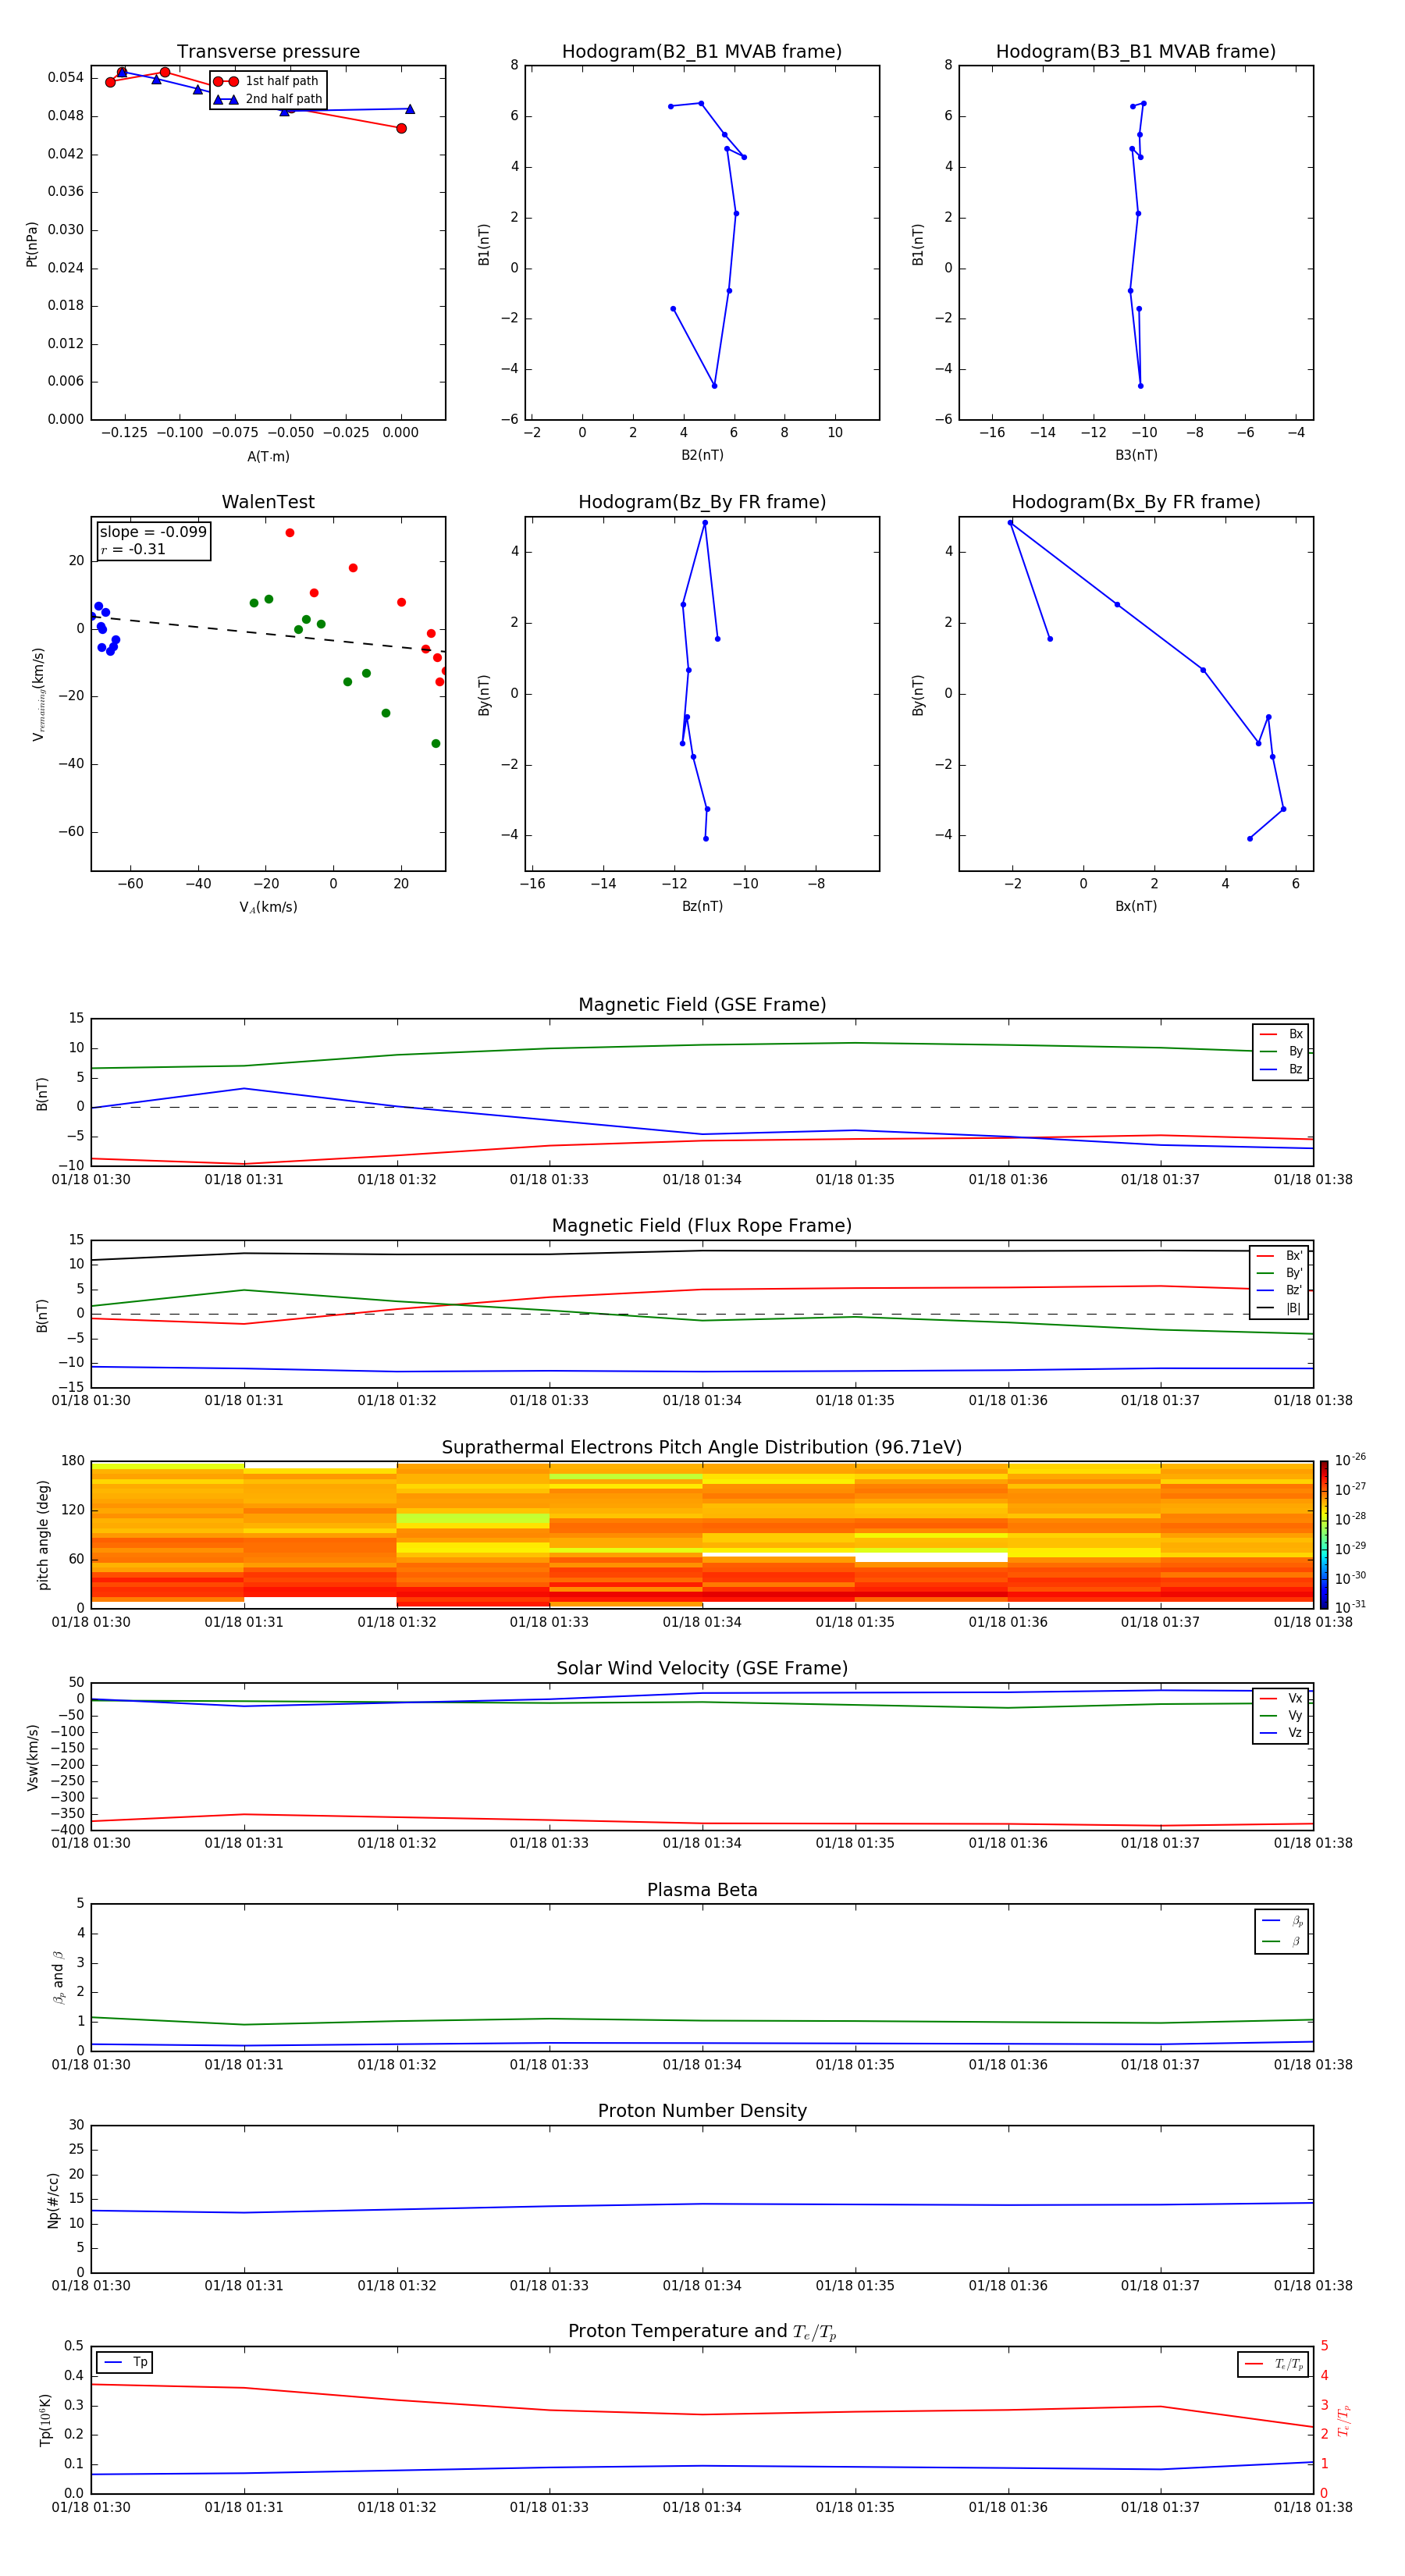Click the "Plasma Beta" panel title
This screenshot has width=1405, height=2576.
[x=702, y=1890]
